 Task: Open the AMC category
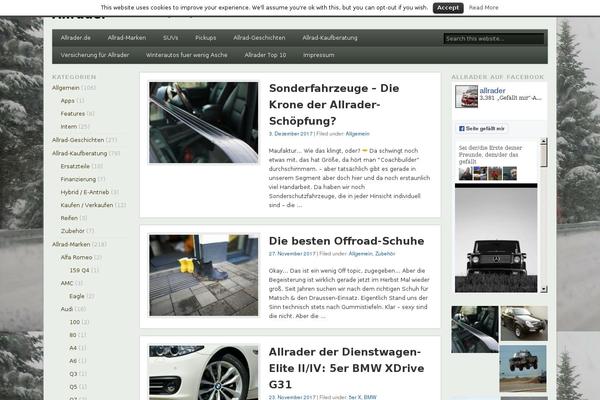[67, 283]
